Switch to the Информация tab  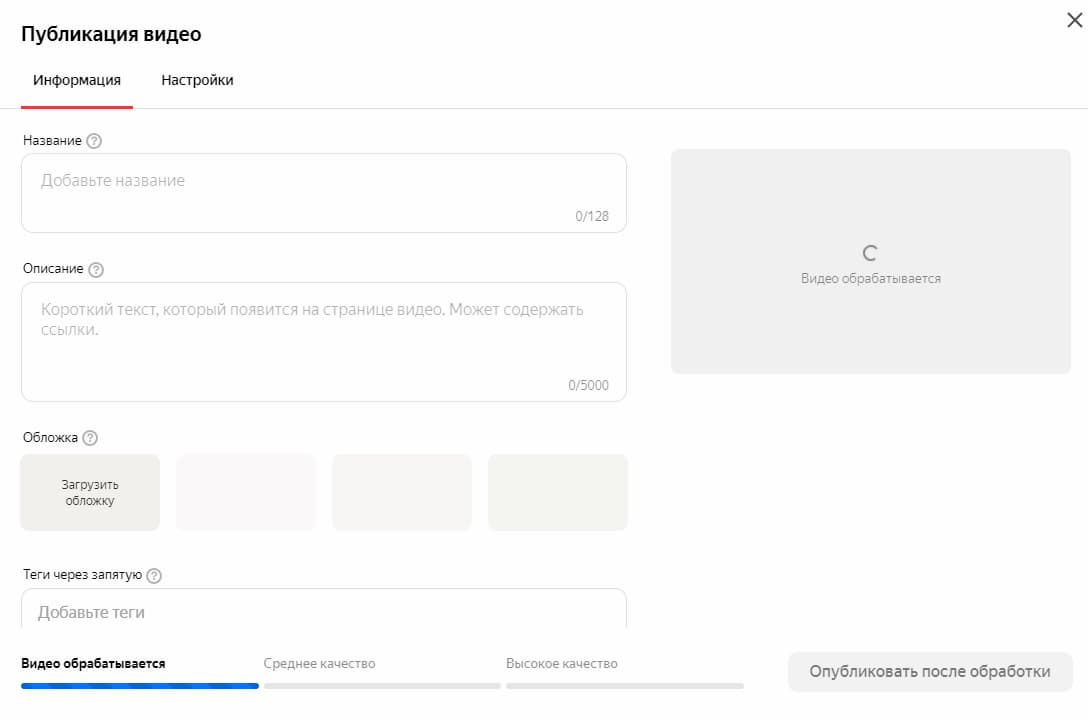(77, 80)
